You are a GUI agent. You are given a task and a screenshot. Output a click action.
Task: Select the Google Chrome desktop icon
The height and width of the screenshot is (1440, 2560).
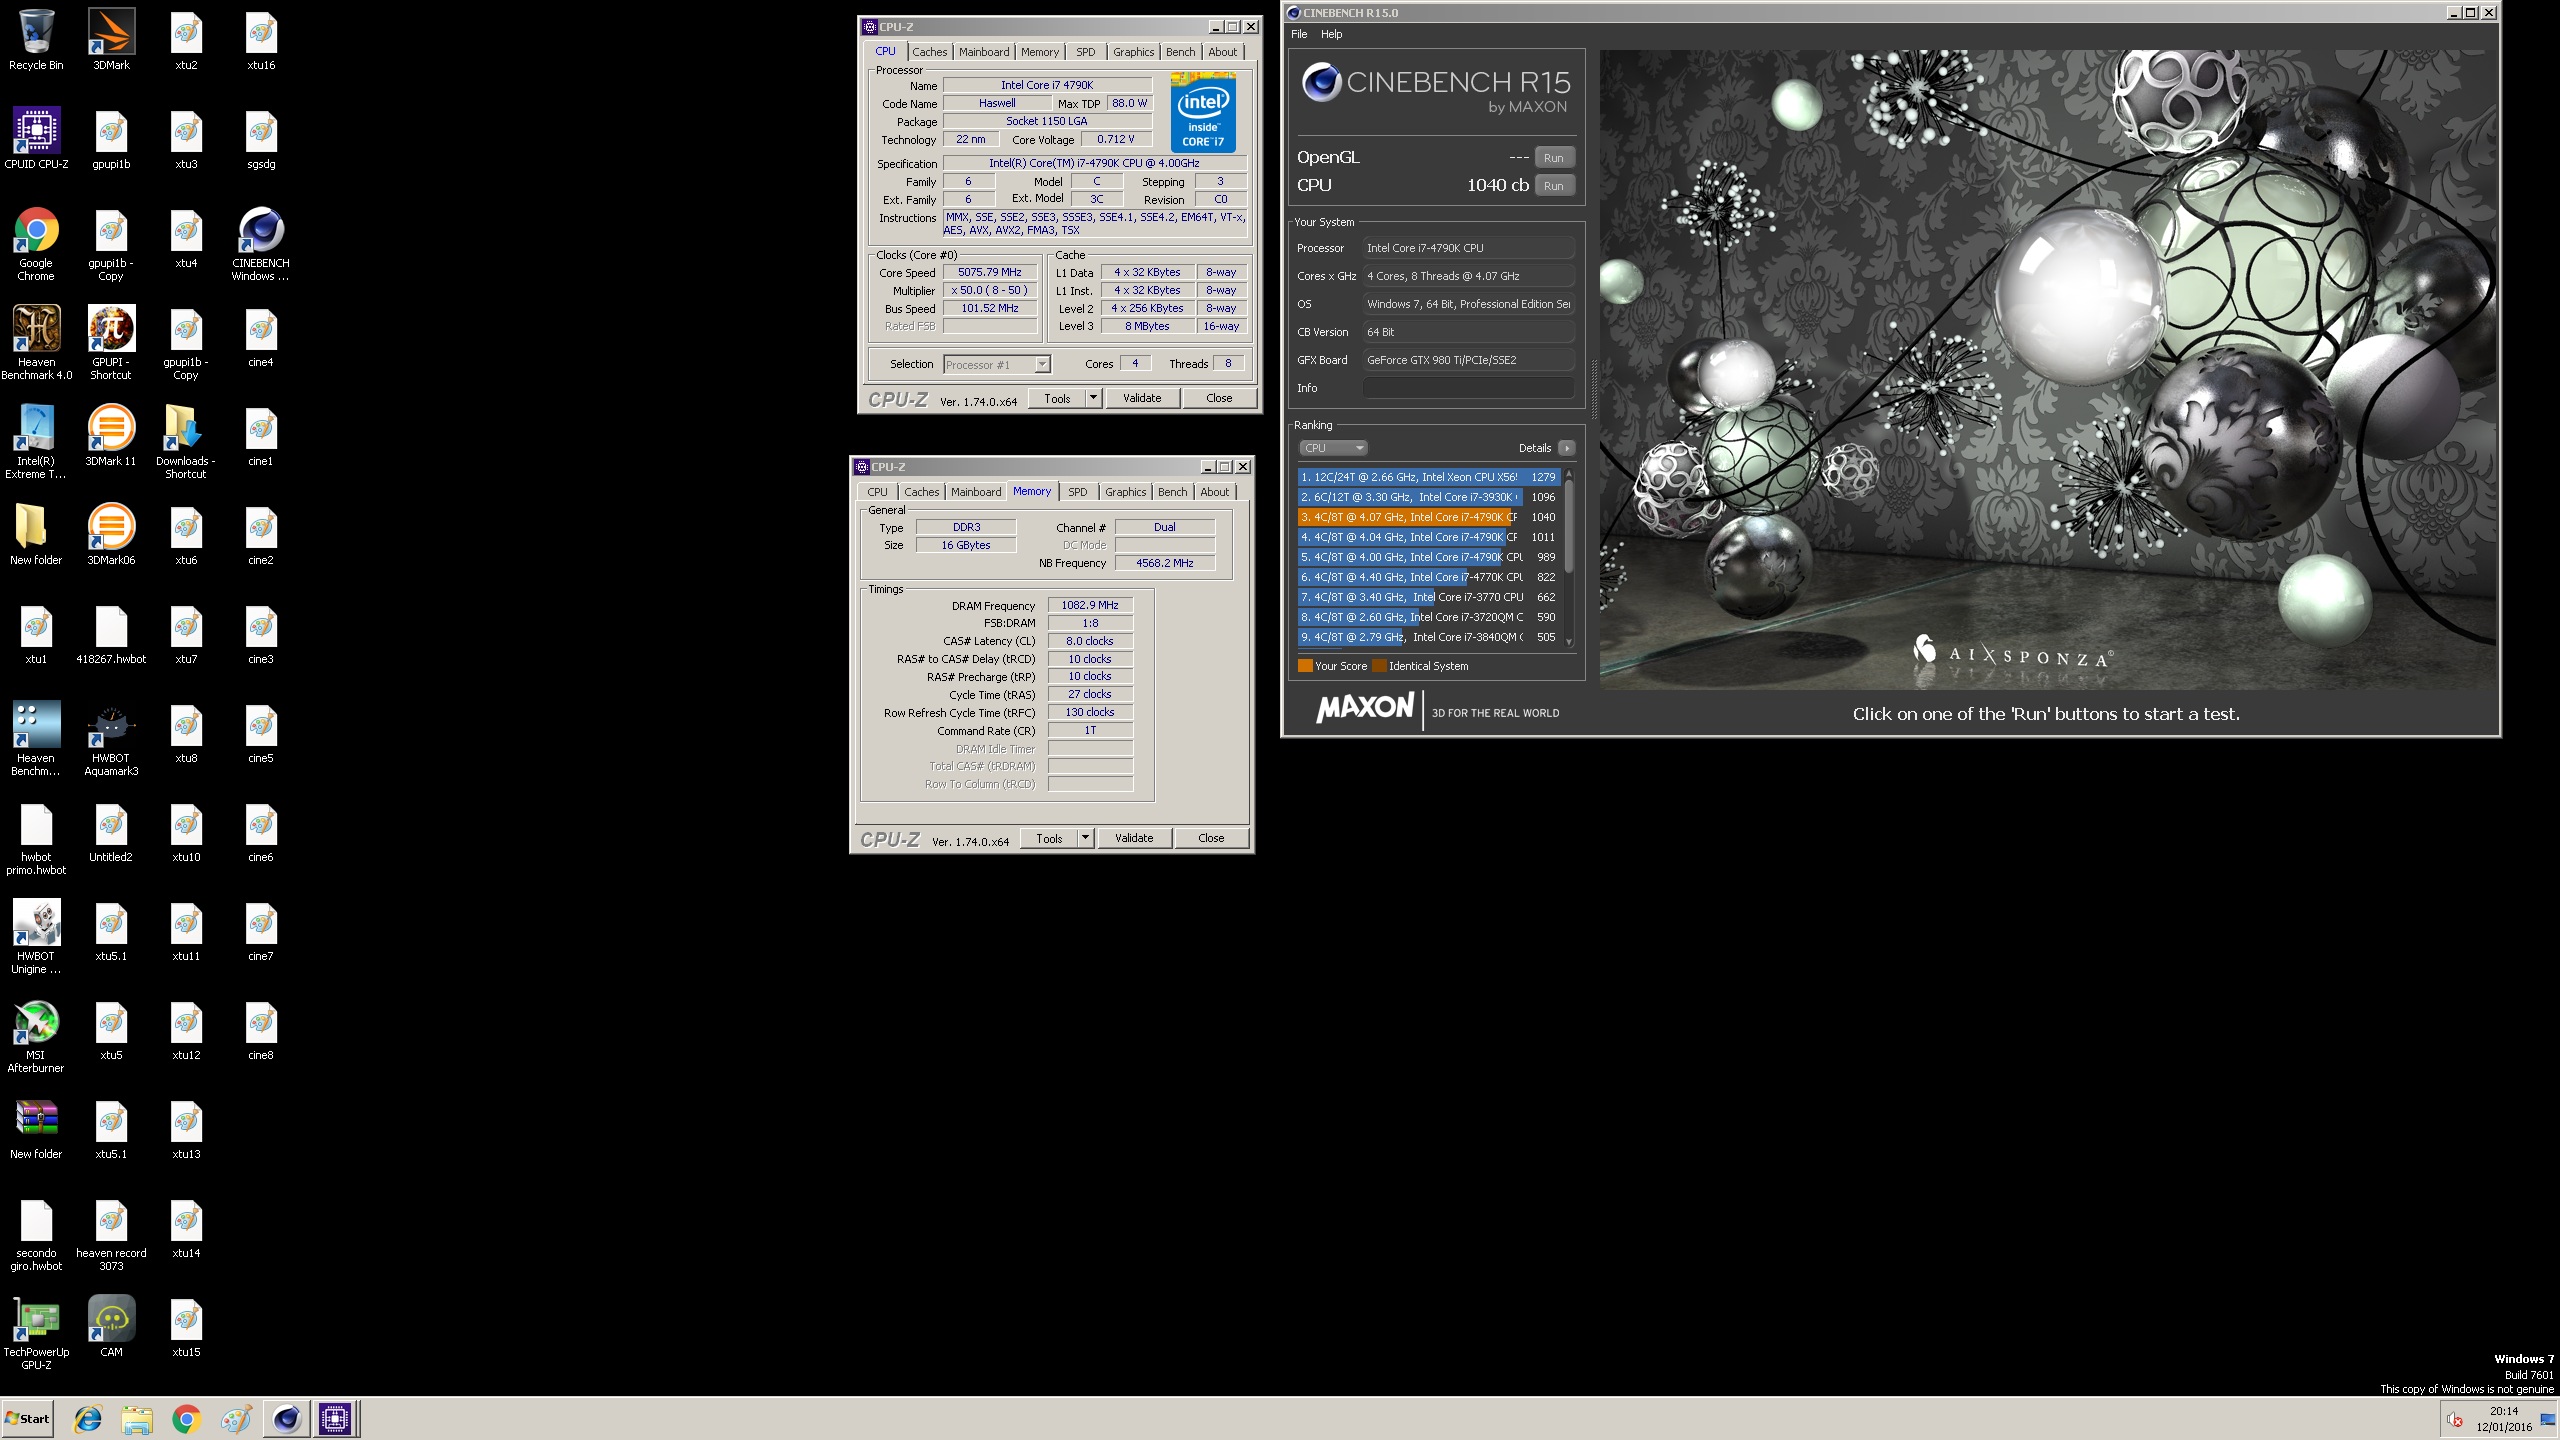(x=36, y=244)
